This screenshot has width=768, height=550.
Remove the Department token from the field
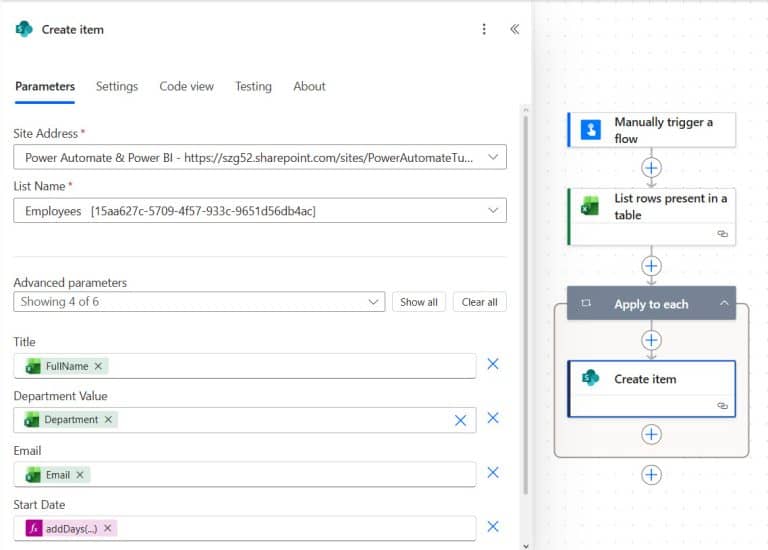click(x=108, y=420)
